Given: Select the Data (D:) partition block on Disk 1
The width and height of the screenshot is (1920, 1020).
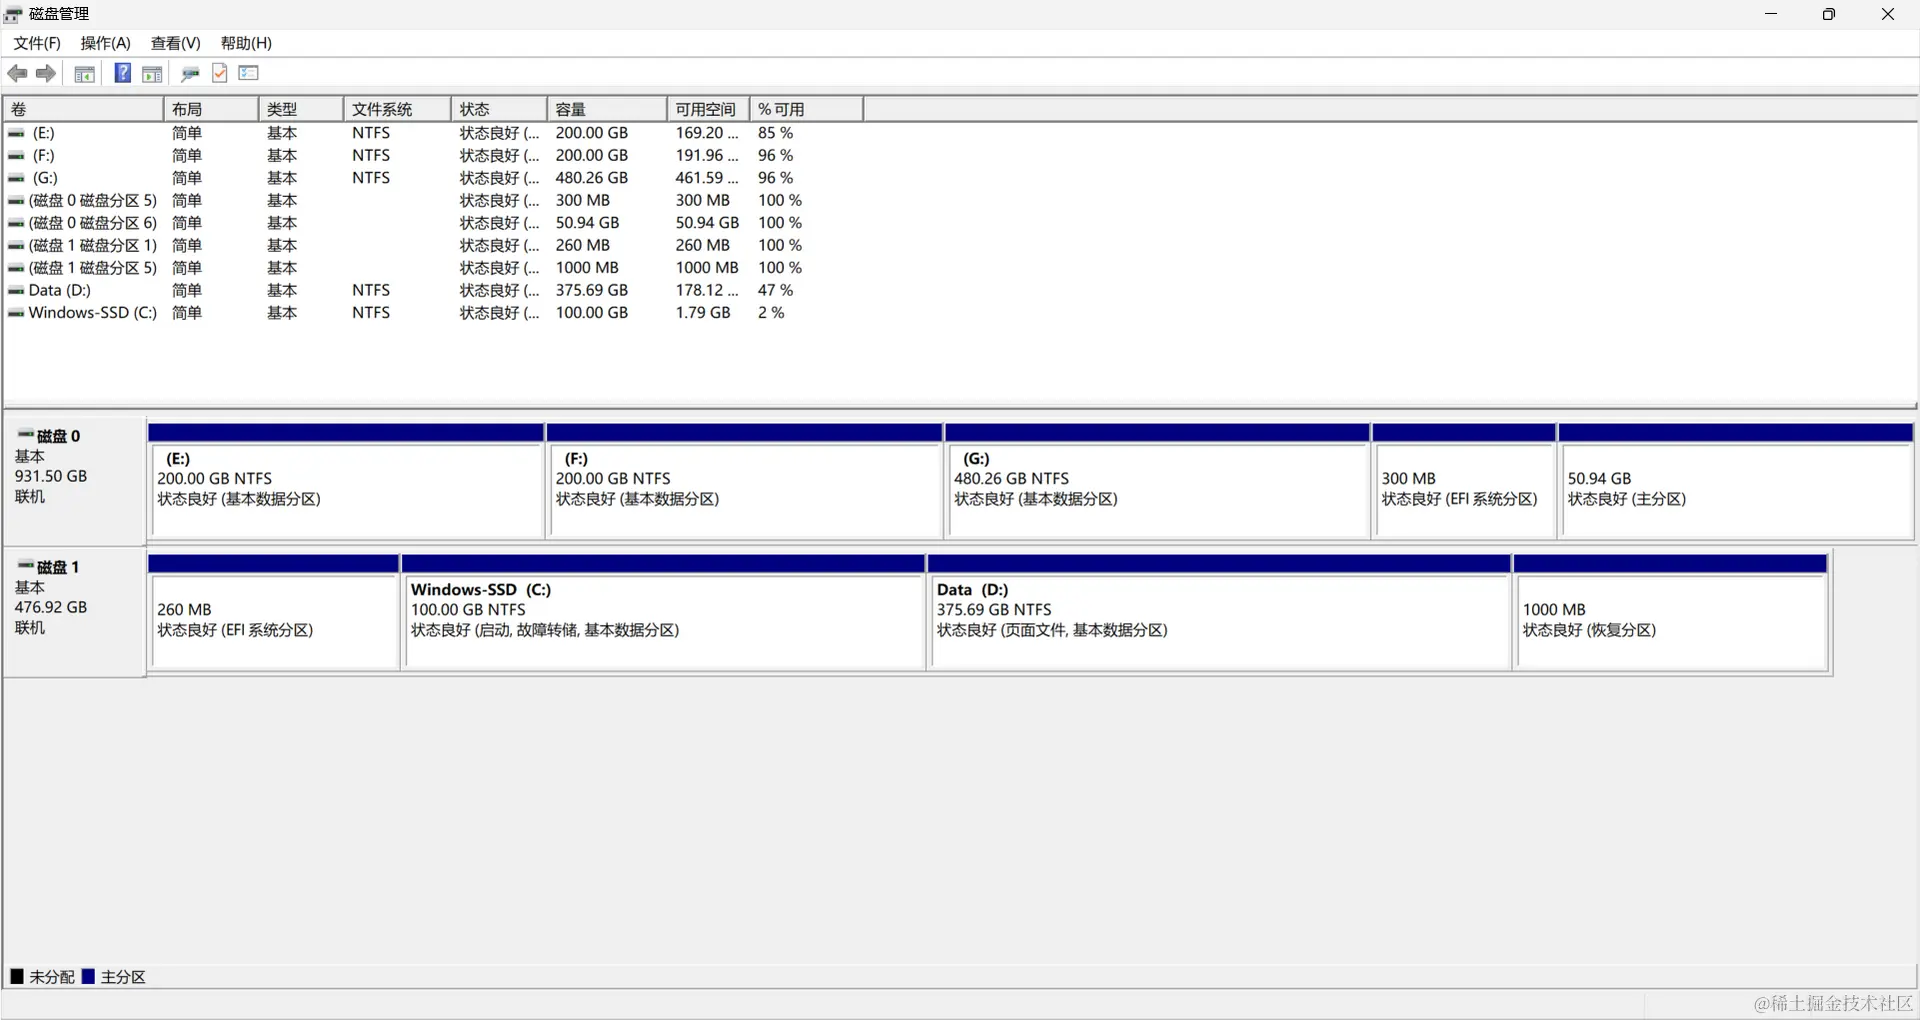Looking at the screenshot, I should (1220, 612).
